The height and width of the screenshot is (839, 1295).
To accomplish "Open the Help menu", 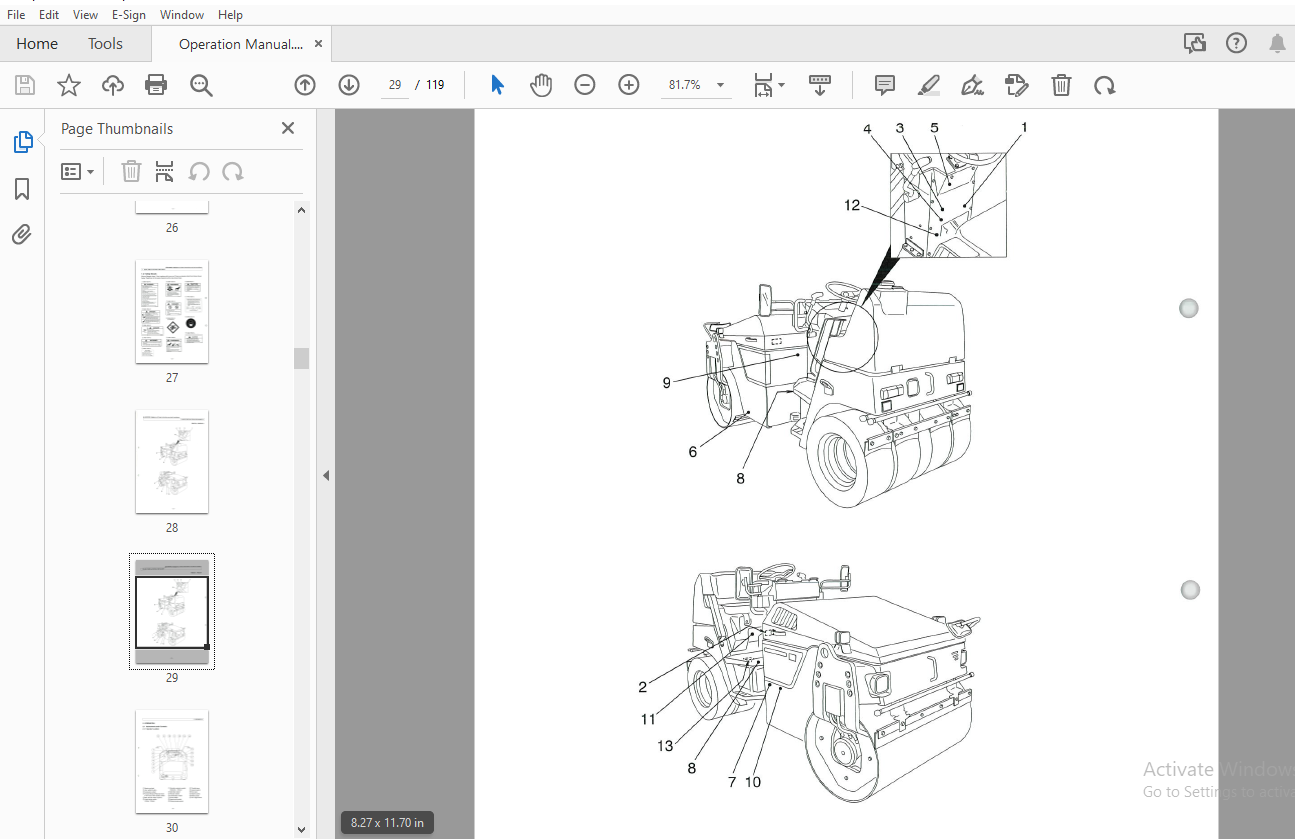I will 230,15.
